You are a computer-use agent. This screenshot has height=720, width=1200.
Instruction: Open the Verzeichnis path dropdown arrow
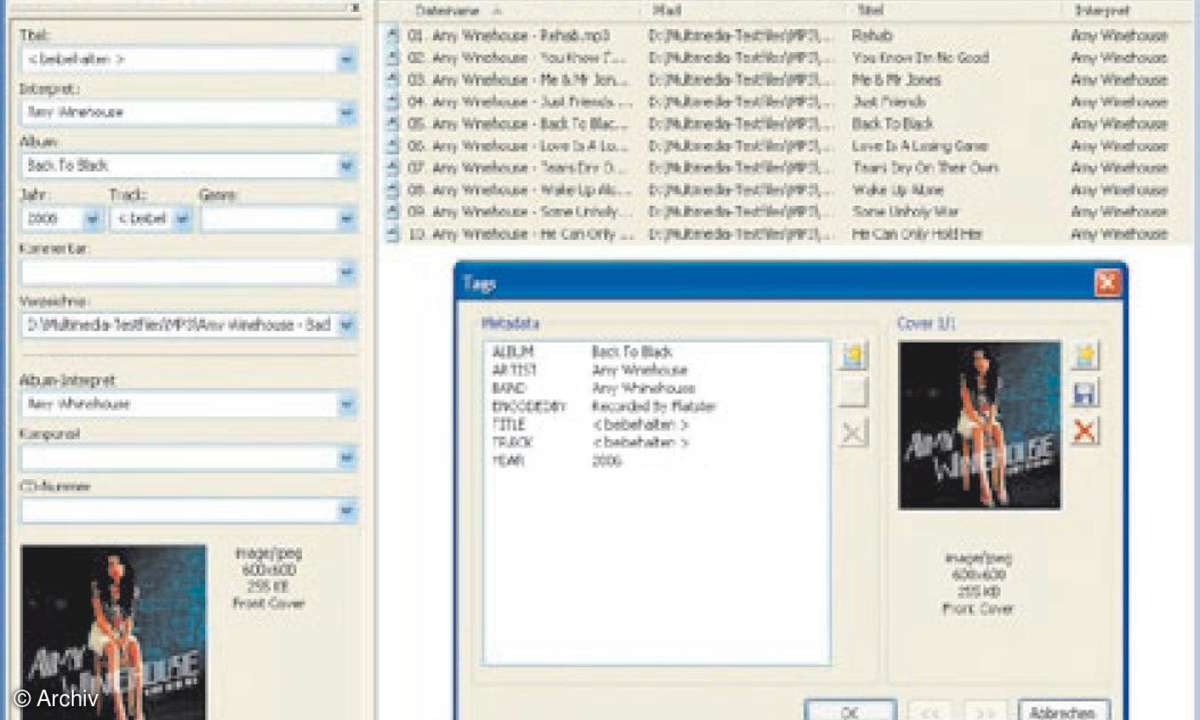[x=346, y=325]
